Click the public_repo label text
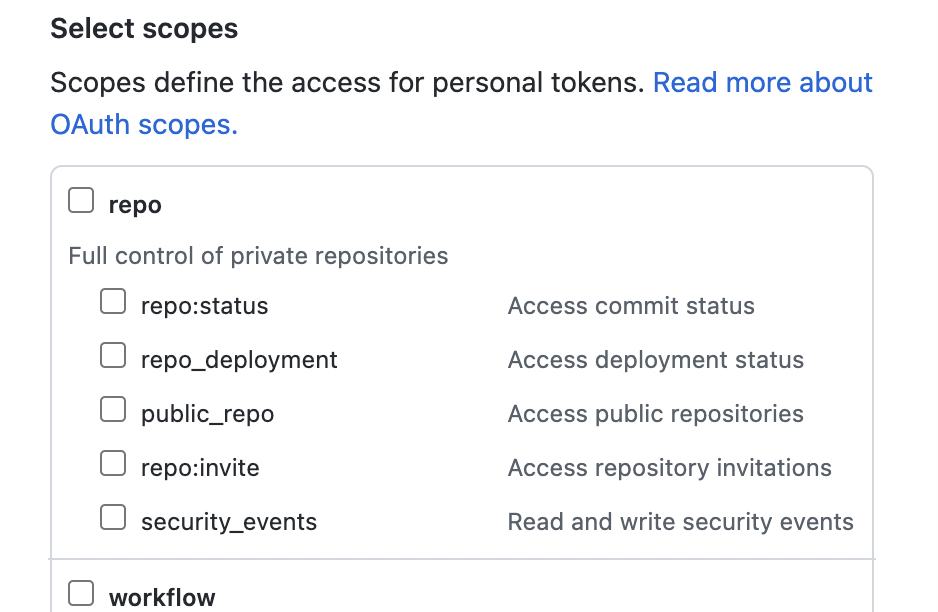Viewport: 938px width, 612px height. 207,414
